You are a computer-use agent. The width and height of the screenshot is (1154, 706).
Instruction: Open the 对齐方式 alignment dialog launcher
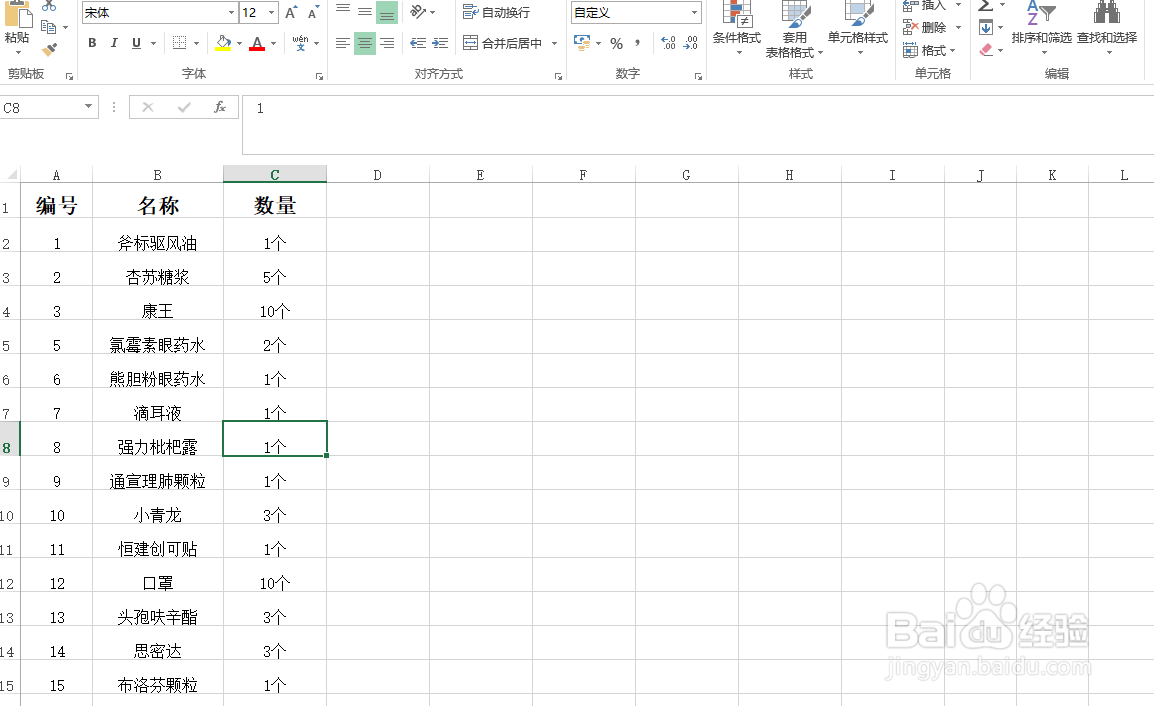pyautogui.click(x=559, y=76)
